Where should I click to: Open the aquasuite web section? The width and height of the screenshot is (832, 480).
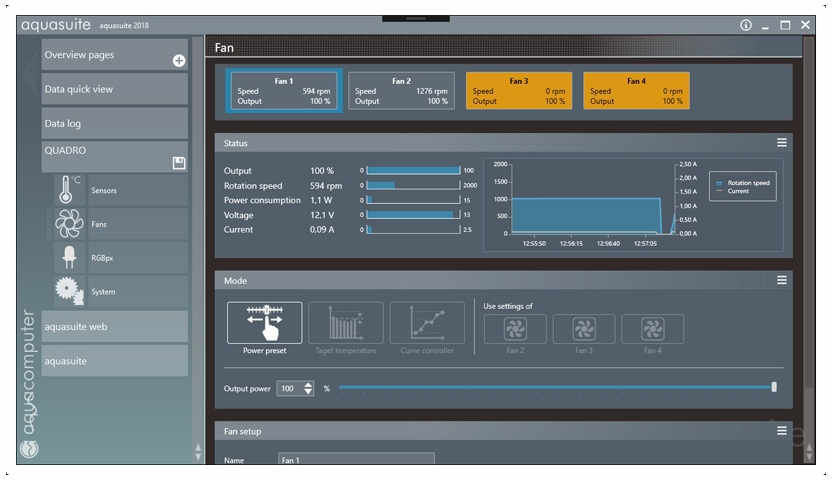114,326
